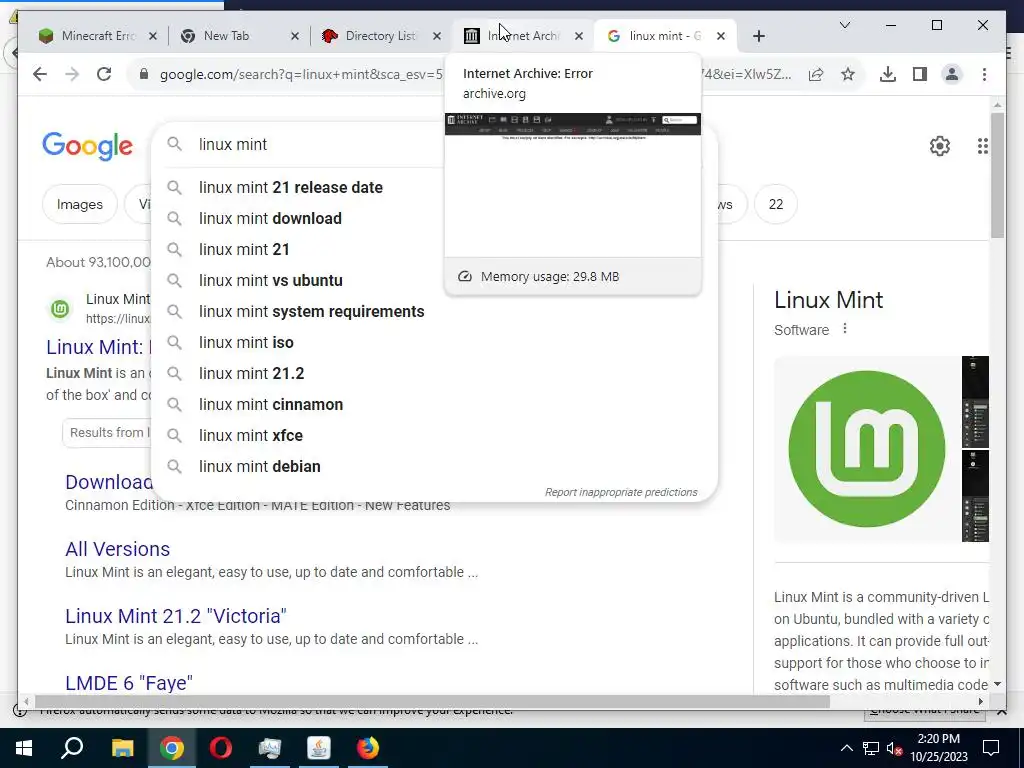
Task: Open the Java app on taskbar
Action: tap(319, 748)
